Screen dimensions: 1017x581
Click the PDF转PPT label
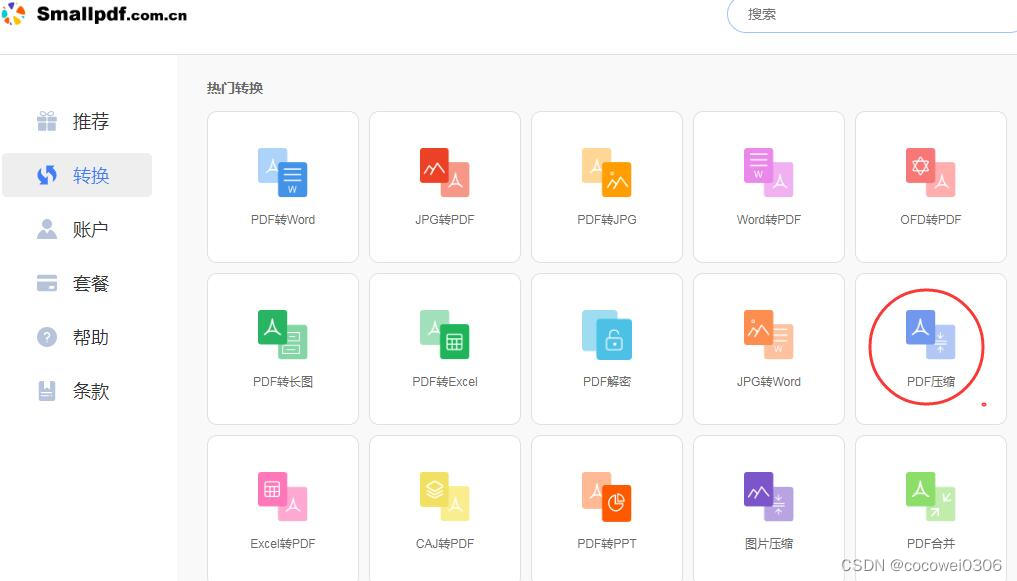[606, 544]
